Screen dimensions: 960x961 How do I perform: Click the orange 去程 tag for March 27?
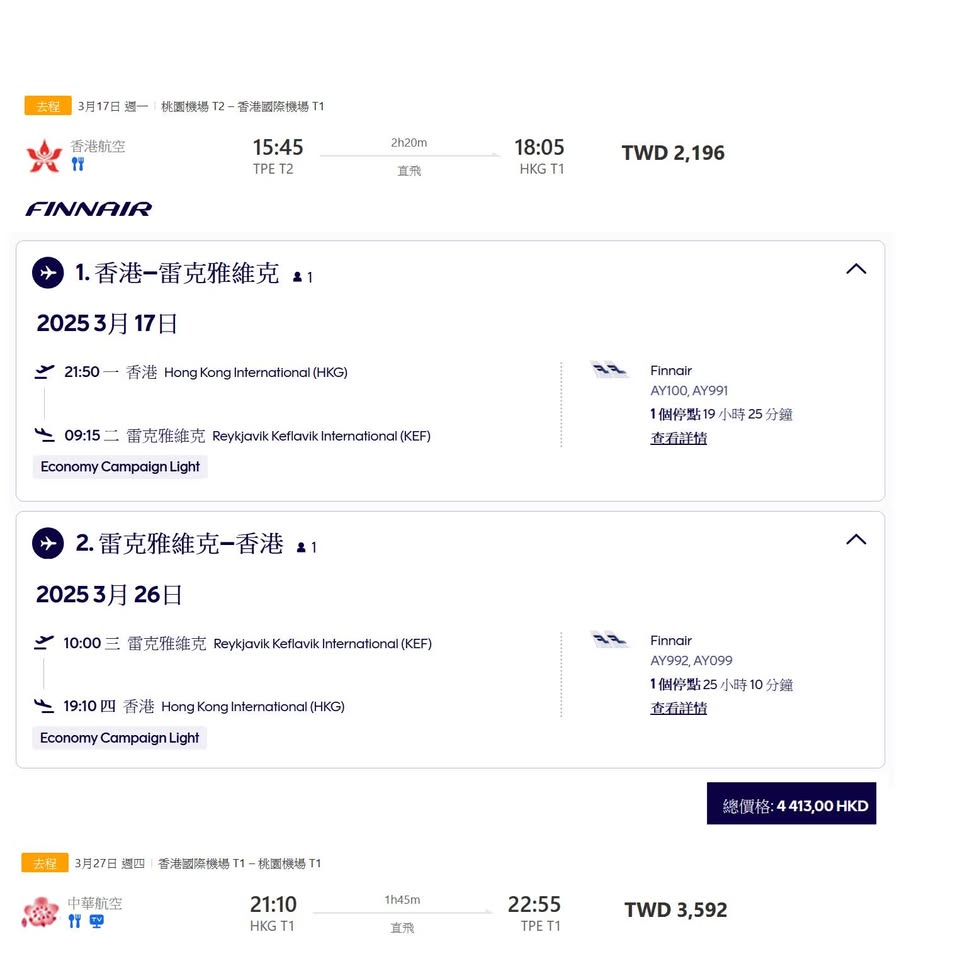pyautogui.click(x=45, y=863)
